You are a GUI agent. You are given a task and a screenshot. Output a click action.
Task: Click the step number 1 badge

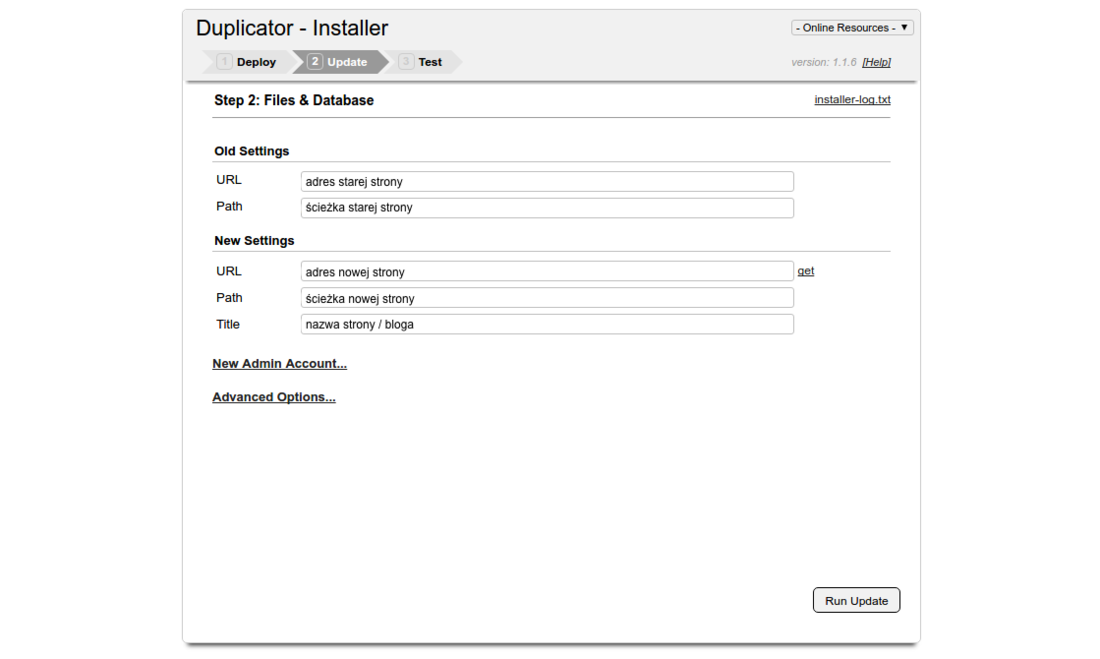point(224,62)
